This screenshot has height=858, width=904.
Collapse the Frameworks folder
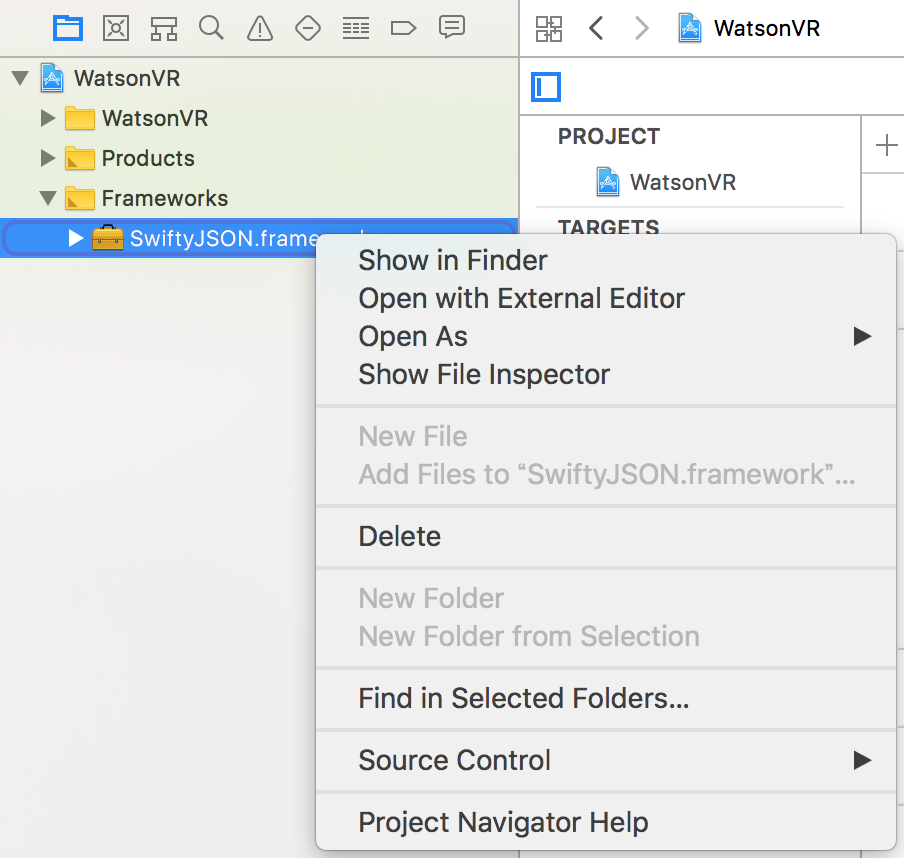pyautogui.click(x=48, y=198)
